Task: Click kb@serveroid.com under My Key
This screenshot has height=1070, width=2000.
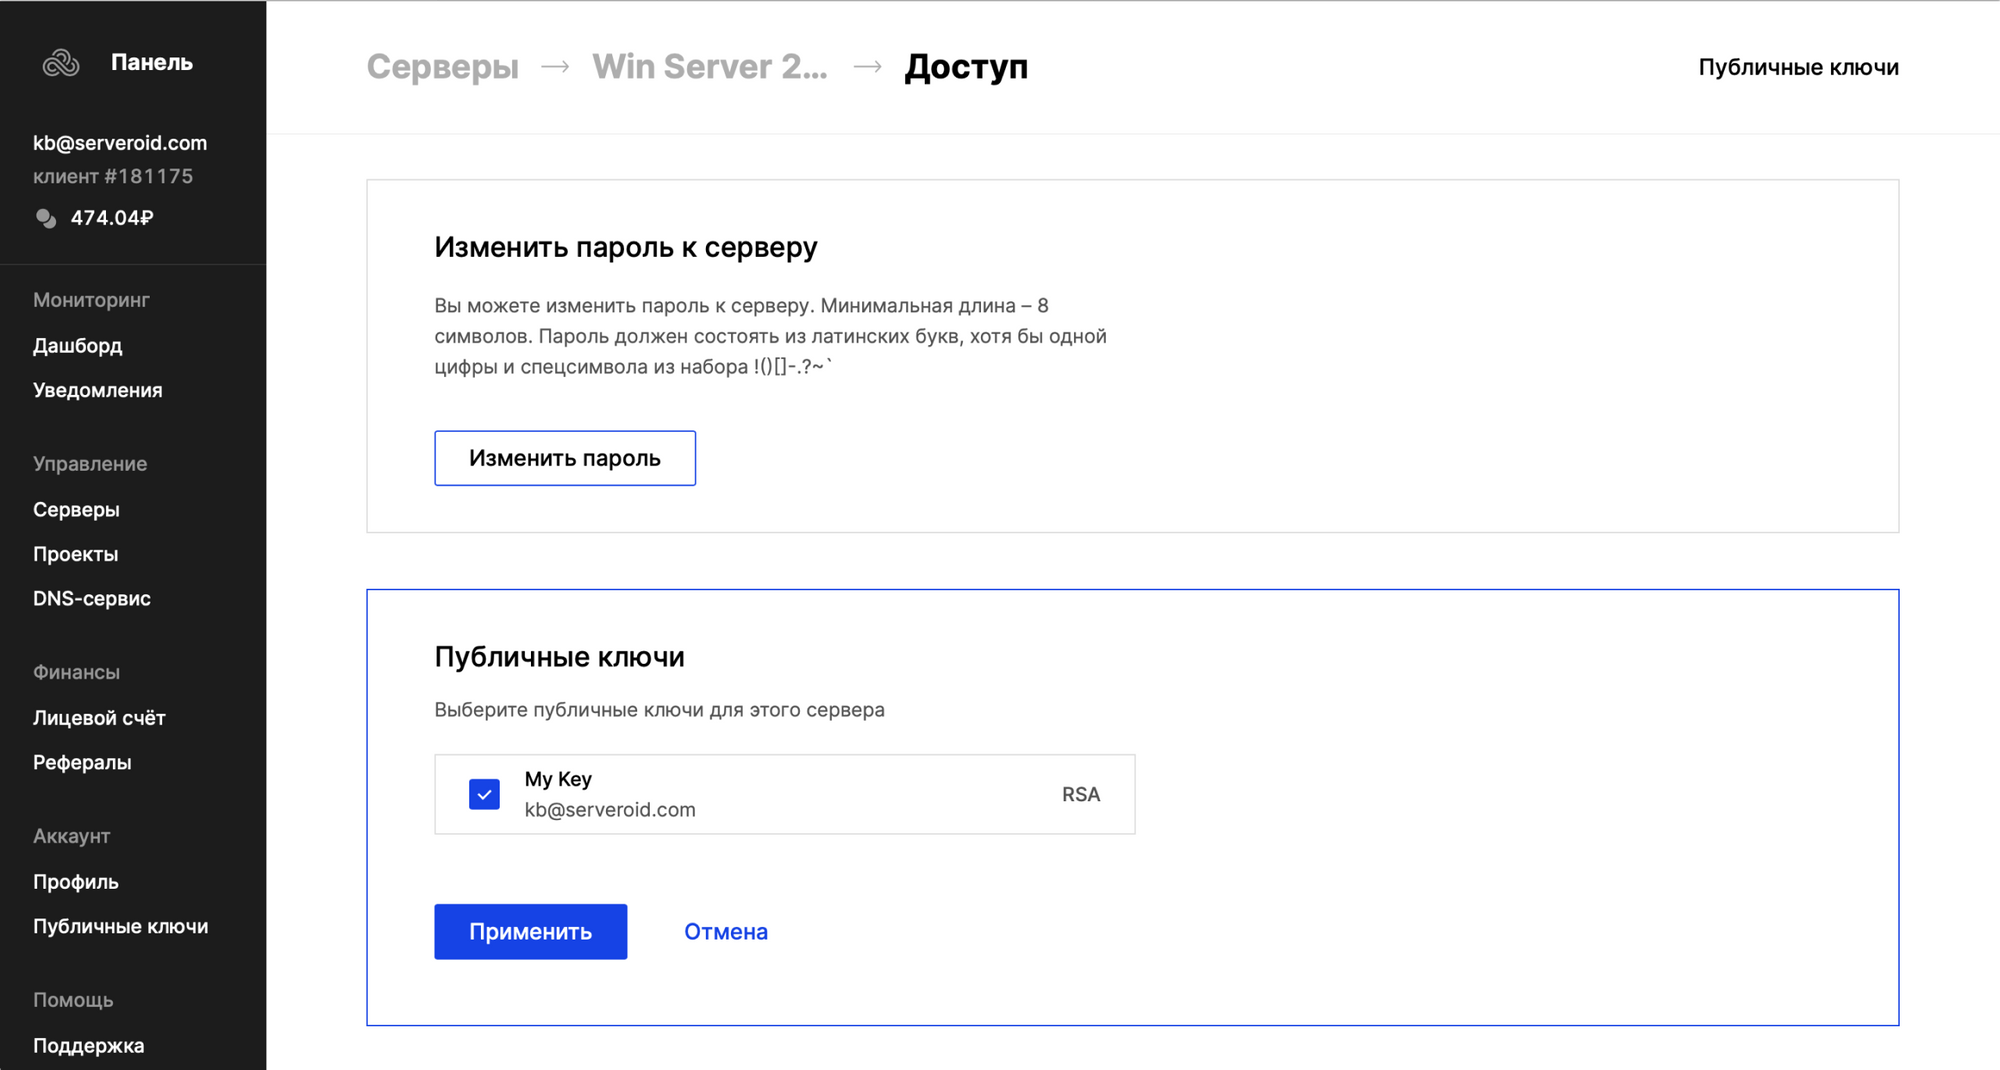Action: [x=610, y=810]
